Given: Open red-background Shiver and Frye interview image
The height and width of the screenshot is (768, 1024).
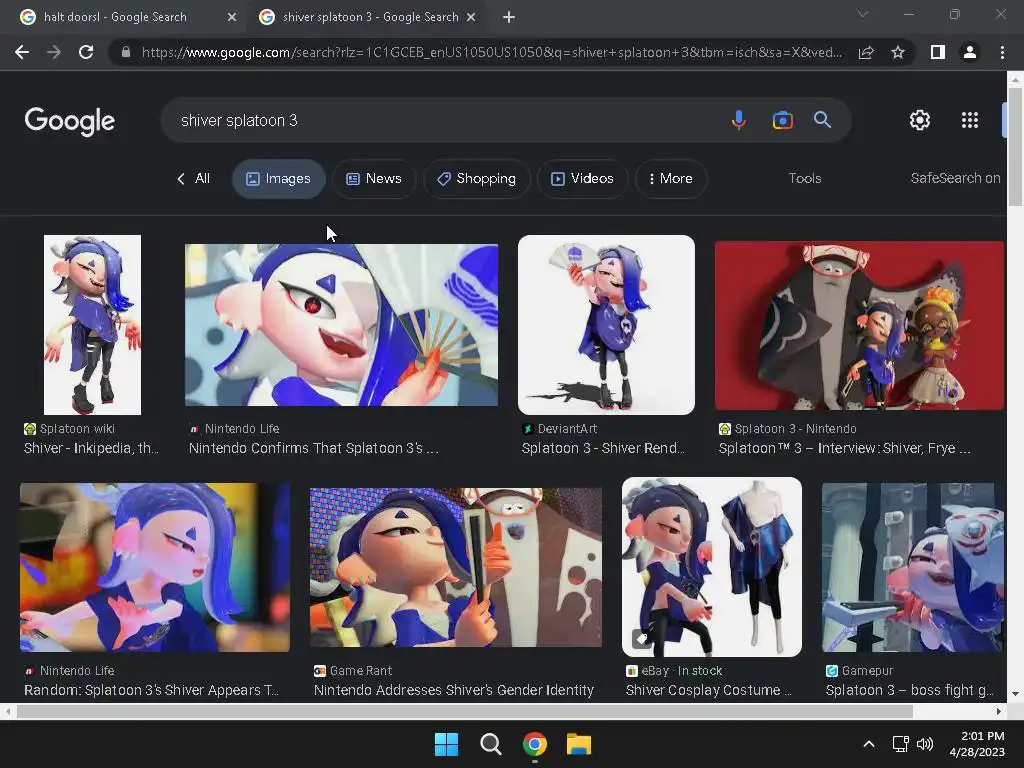Looking at the screenshot, I should click(859, 325).
